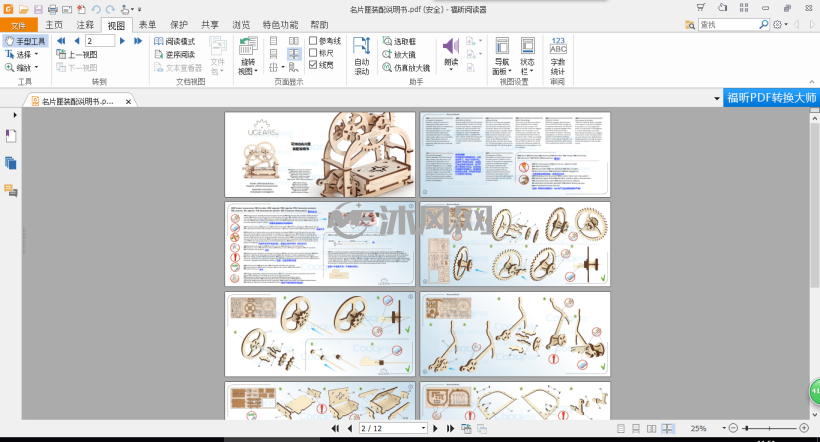Enable reading mode (阅读模式)
Viewport: 820px width, 442px height.
click(175, 41)
